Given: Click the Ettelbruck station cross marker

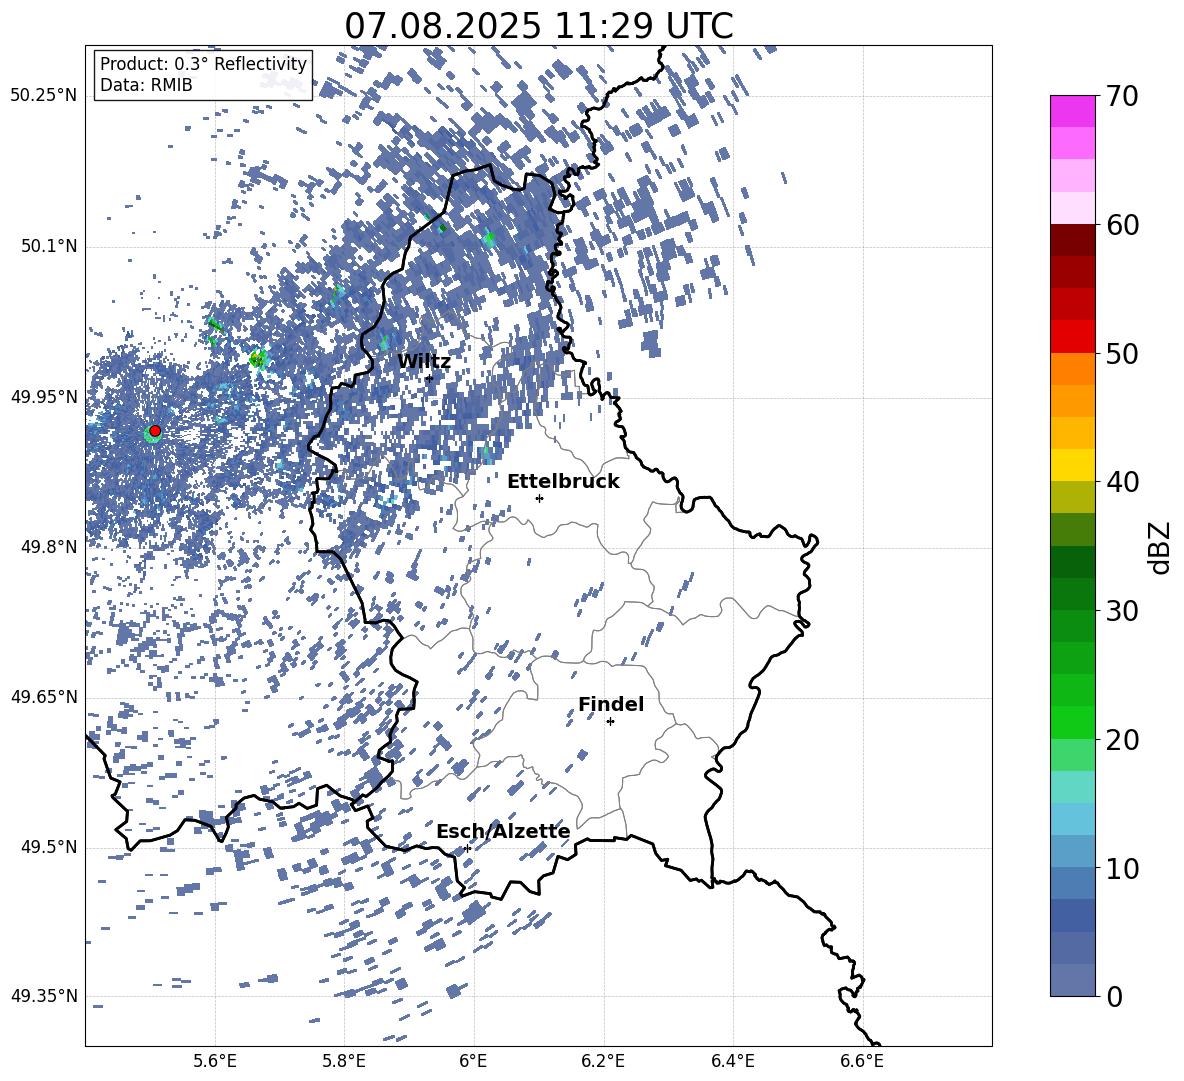Looking at the screenshot, I should pyautogui.click(x=539, y=498).
